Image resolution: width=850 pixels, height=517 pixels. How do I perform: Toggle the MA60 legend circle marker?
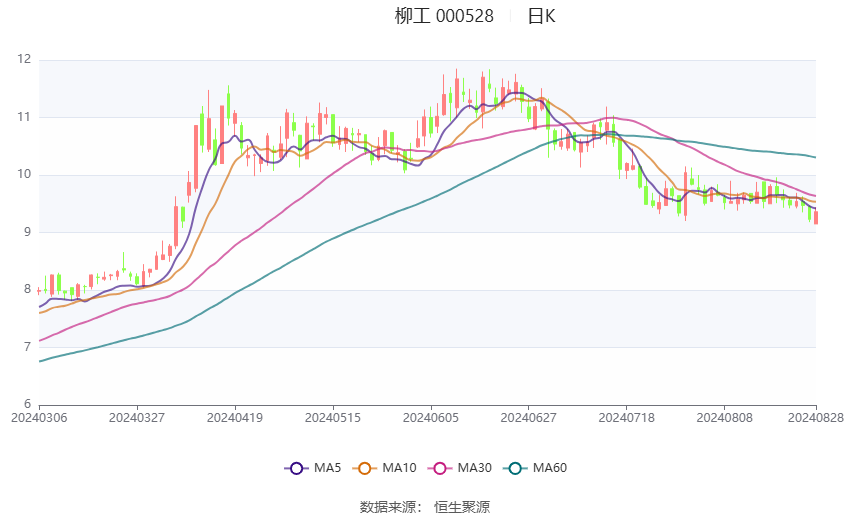tap(515, 468)
